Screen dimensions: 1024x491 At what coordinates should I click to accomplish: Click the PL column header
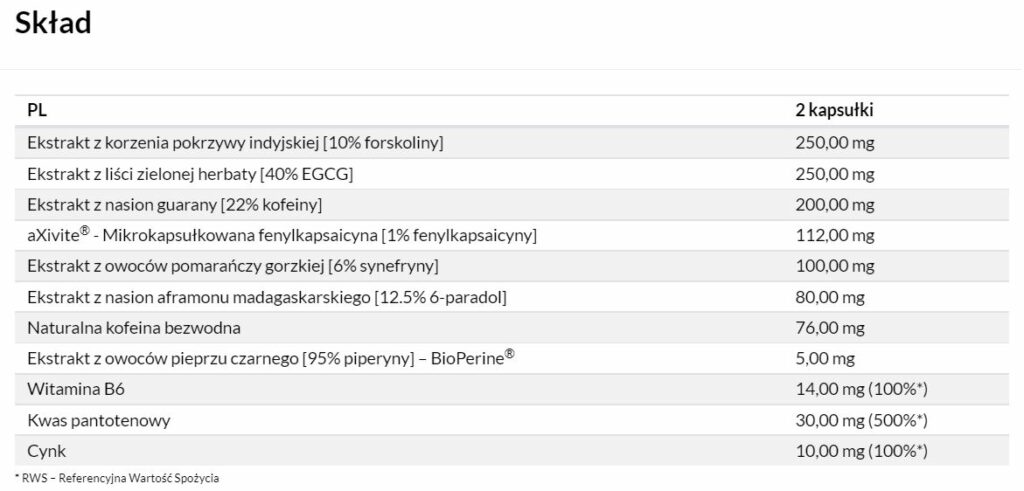(37, 111)
